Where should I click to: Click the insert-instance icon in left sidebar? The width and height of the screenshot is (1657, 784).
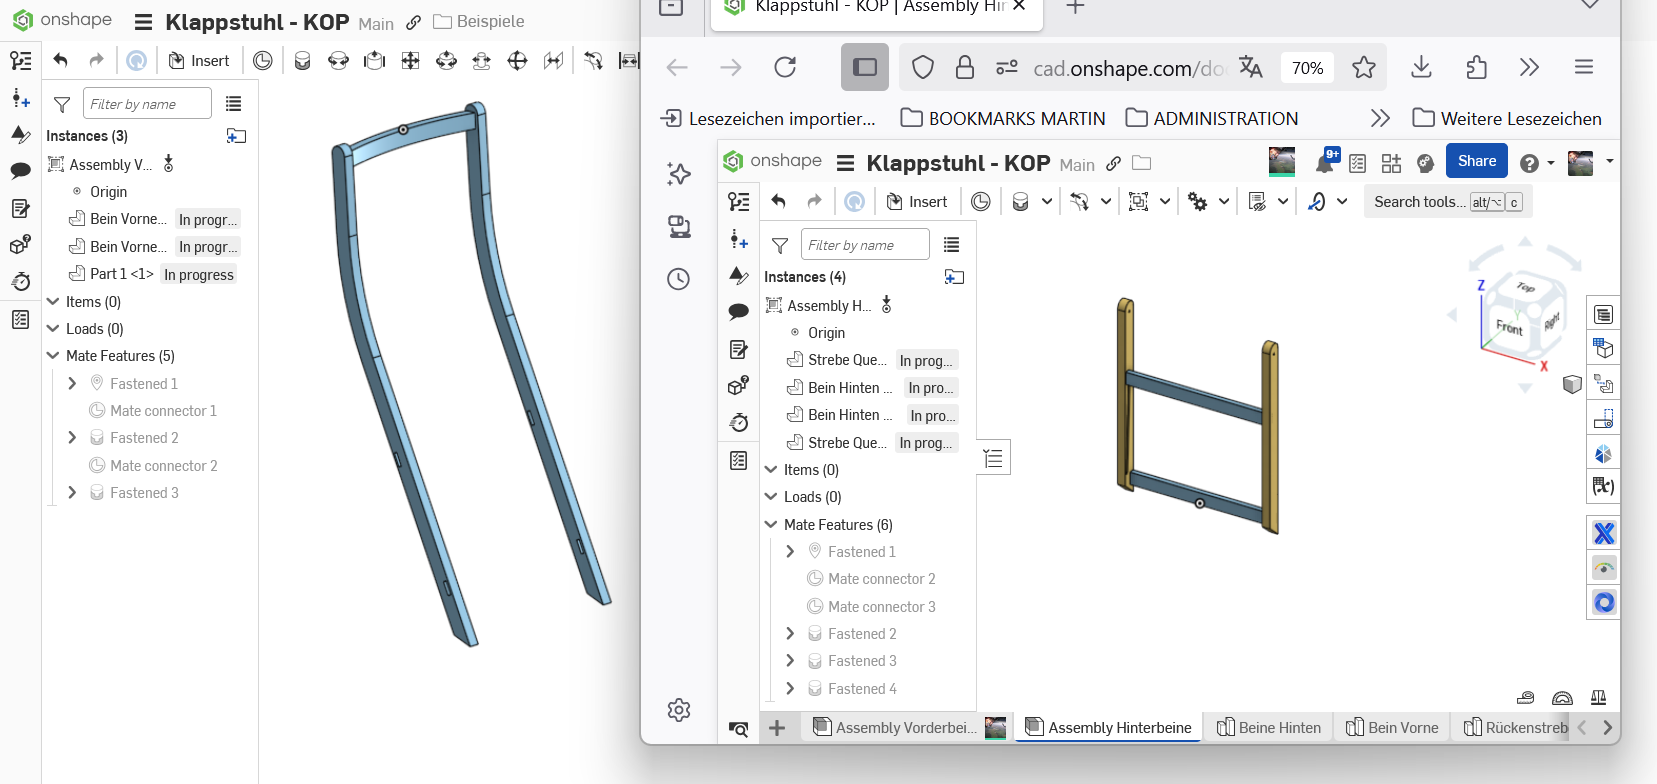[20, 98]
